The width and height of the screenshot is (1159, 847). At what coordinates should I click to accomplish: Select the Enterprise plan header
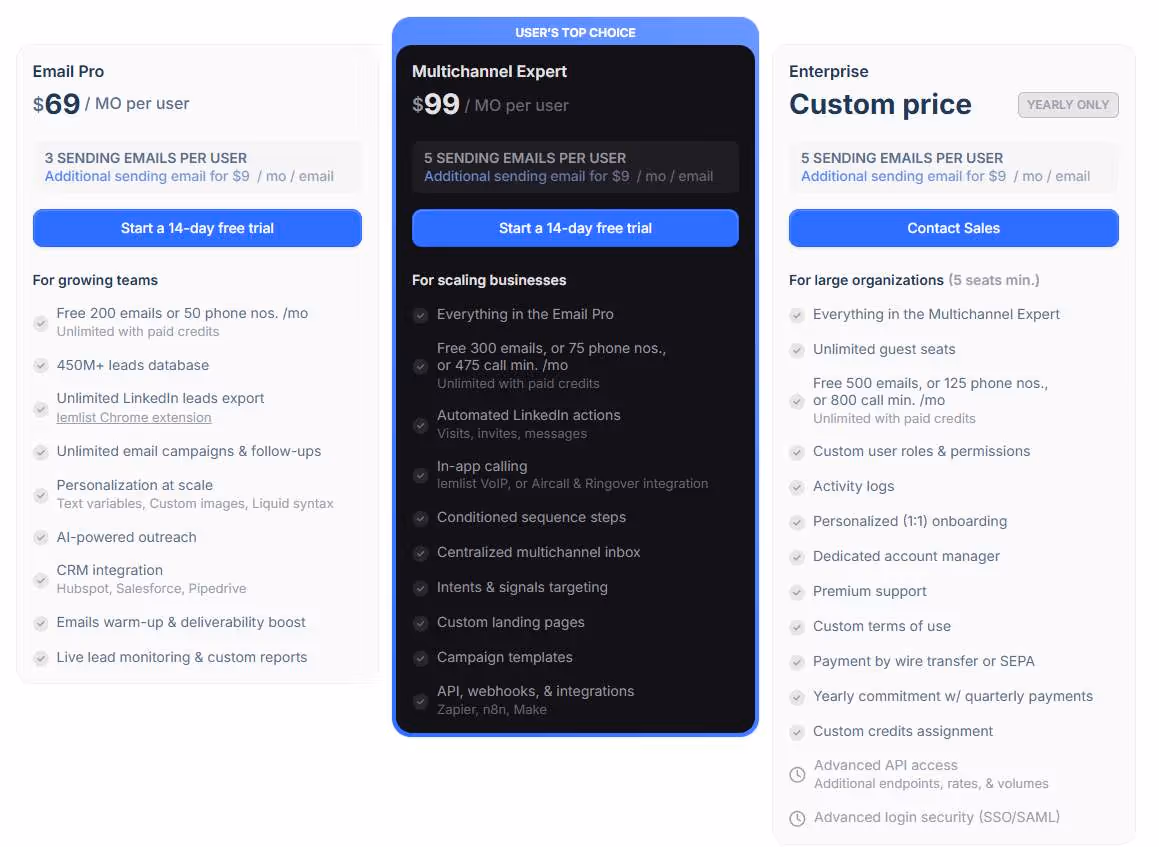tap(828, 71)
